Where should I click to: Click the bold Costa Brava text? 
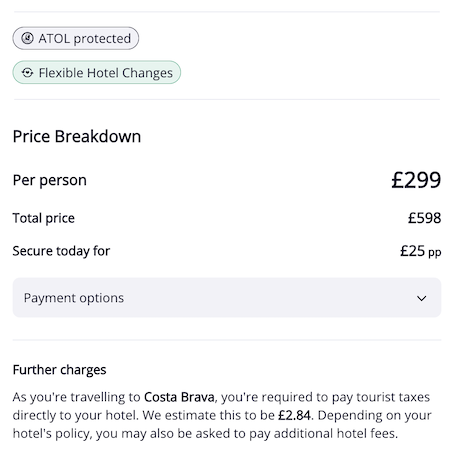[x=179, y=397]
